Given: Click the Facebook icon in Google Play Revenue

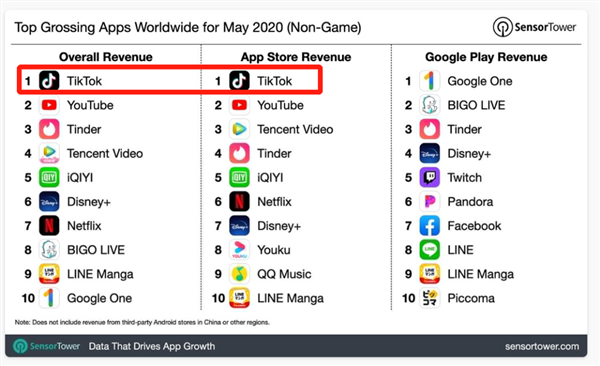Looking at the screenshot, I should (429, 225).
